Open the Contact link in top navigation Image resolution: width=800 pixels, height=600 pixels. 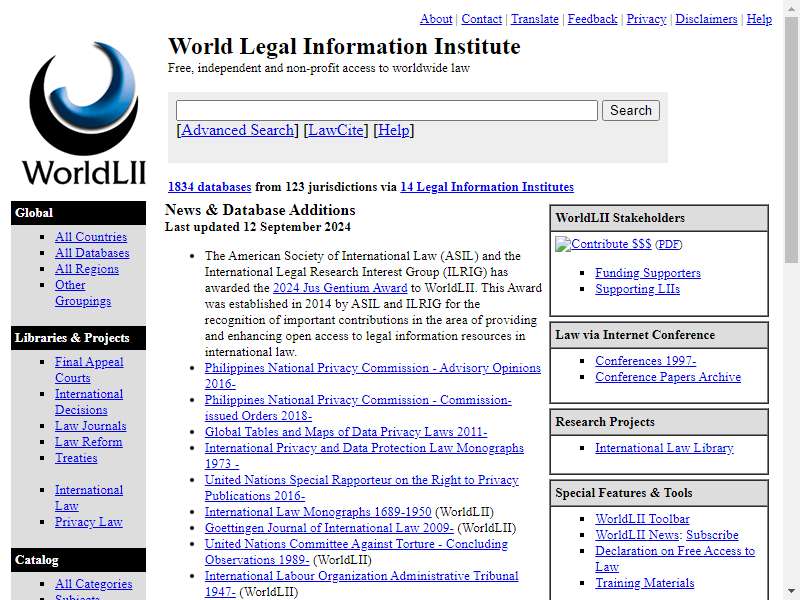(482, 19)
